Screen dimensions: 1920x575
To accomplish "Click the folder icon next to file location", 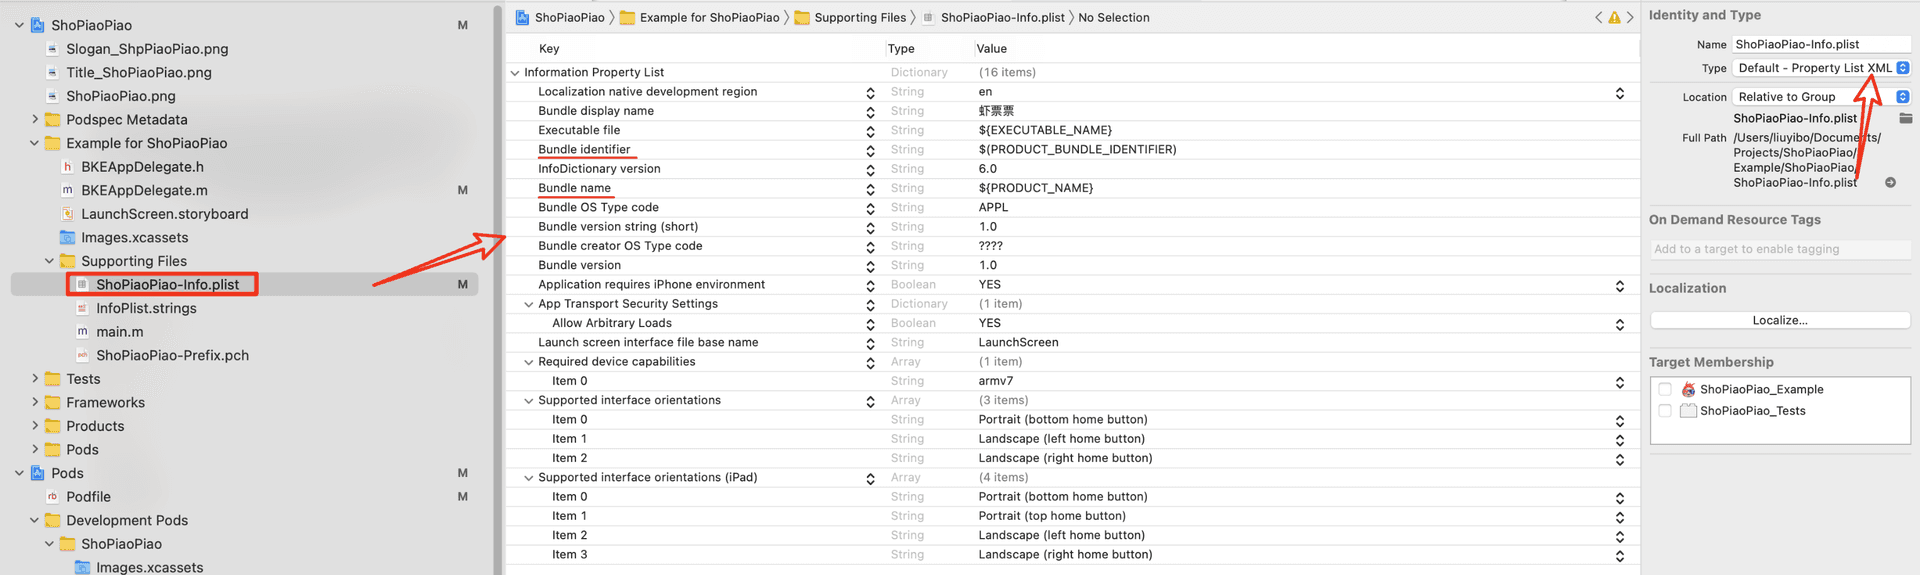I will tap(1906, 118).
